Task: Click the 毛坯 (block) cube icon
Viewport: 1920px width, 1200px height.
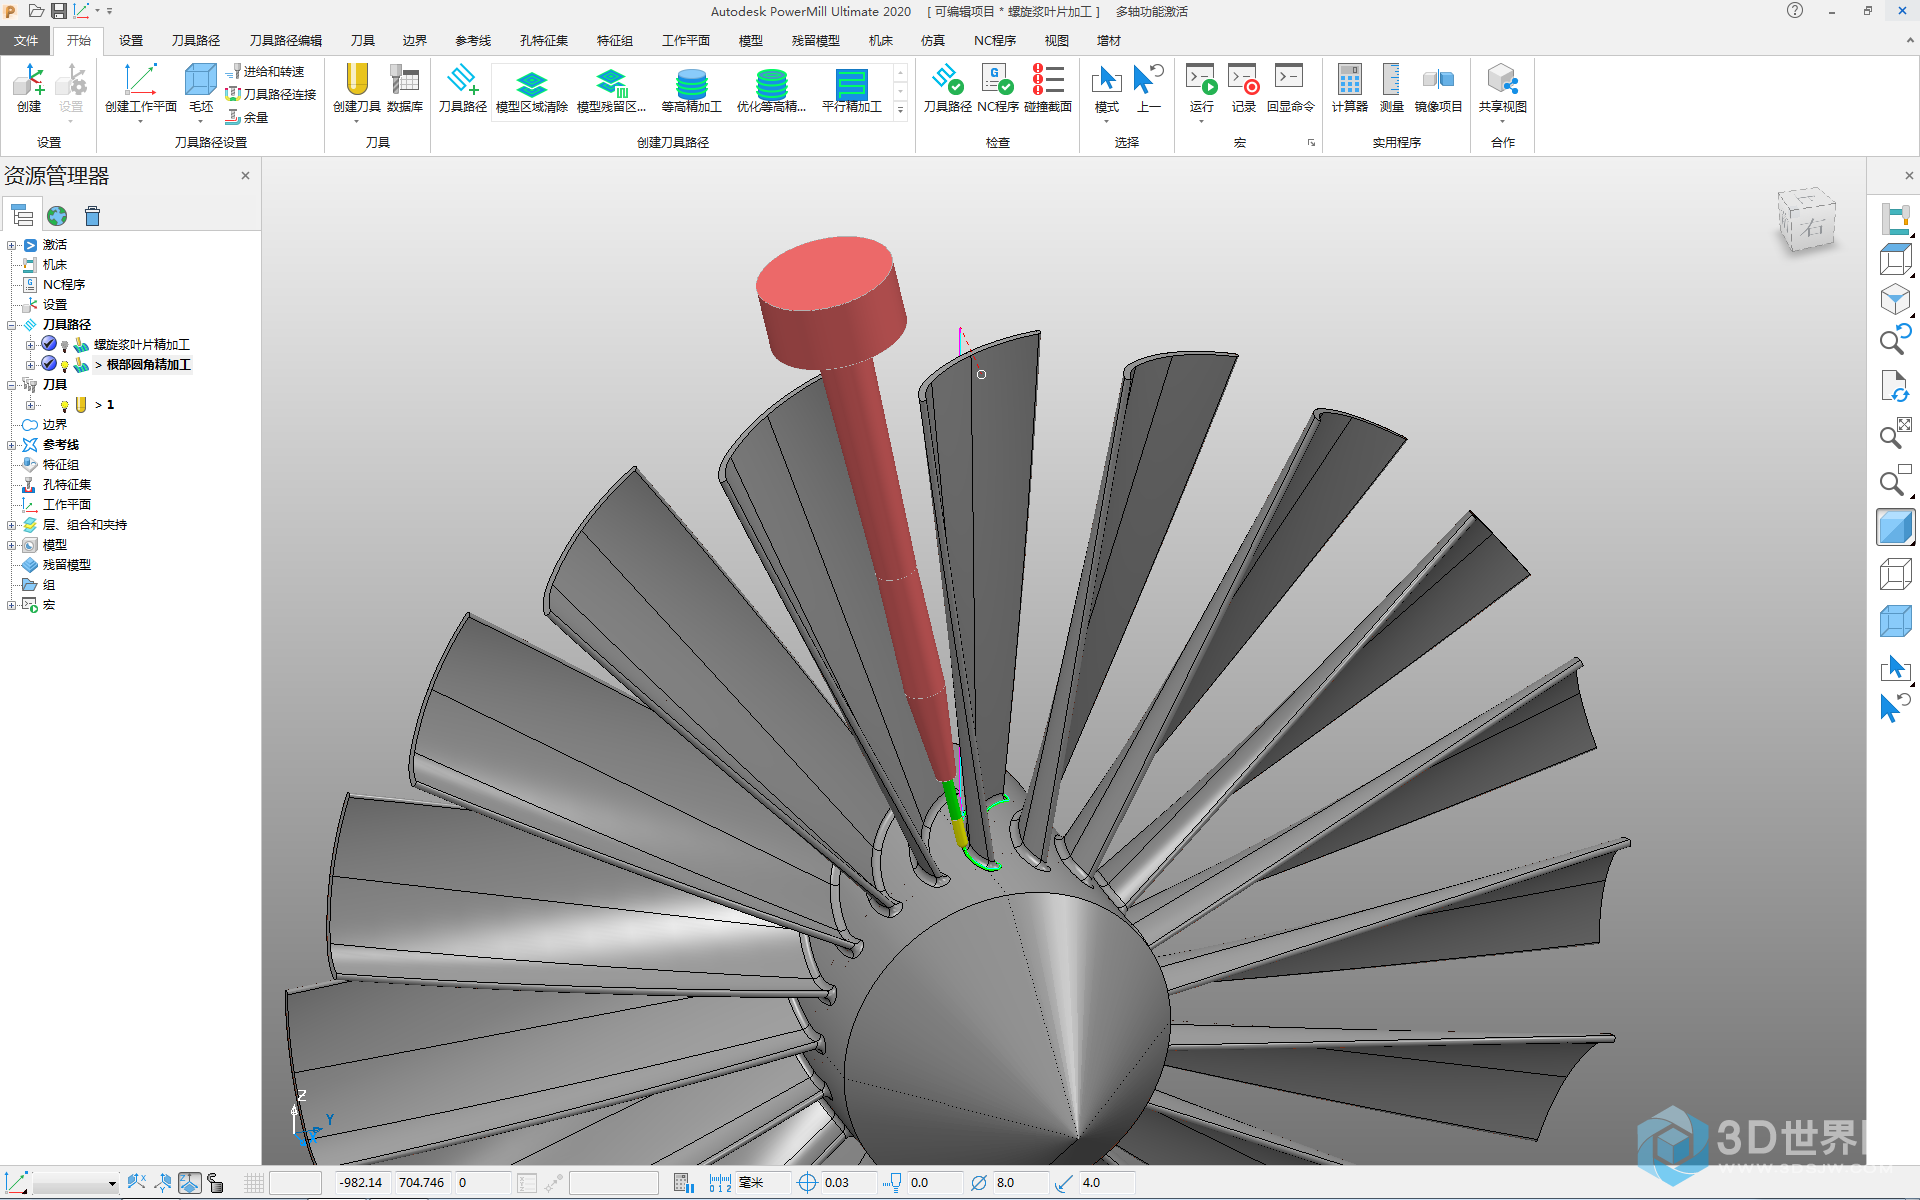Action: [x=201, y=81]
